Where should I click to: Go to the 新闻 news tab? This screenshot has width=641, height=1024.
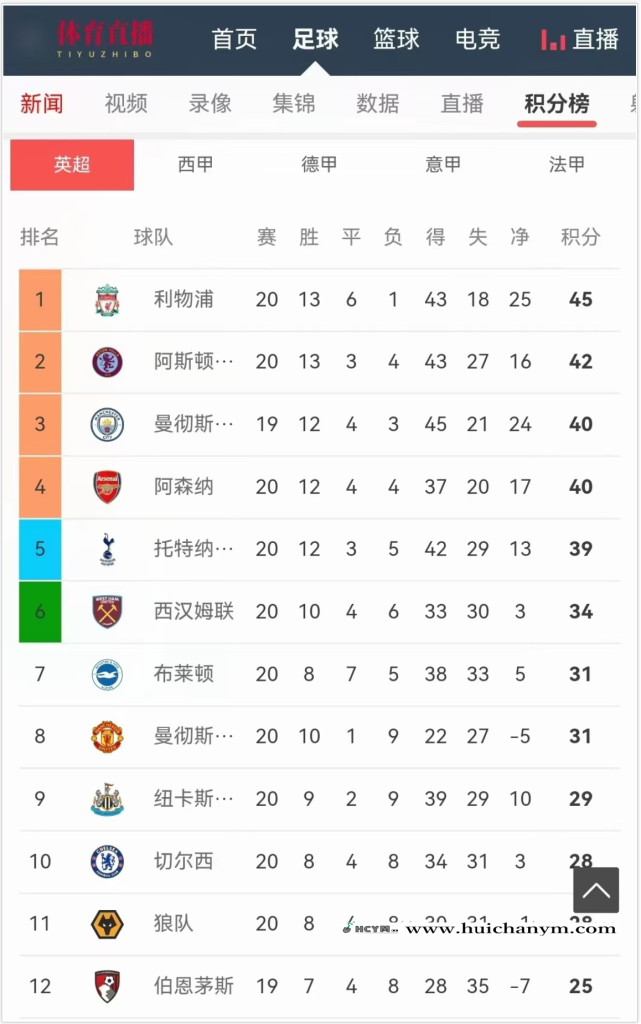(x=42, y=103)
